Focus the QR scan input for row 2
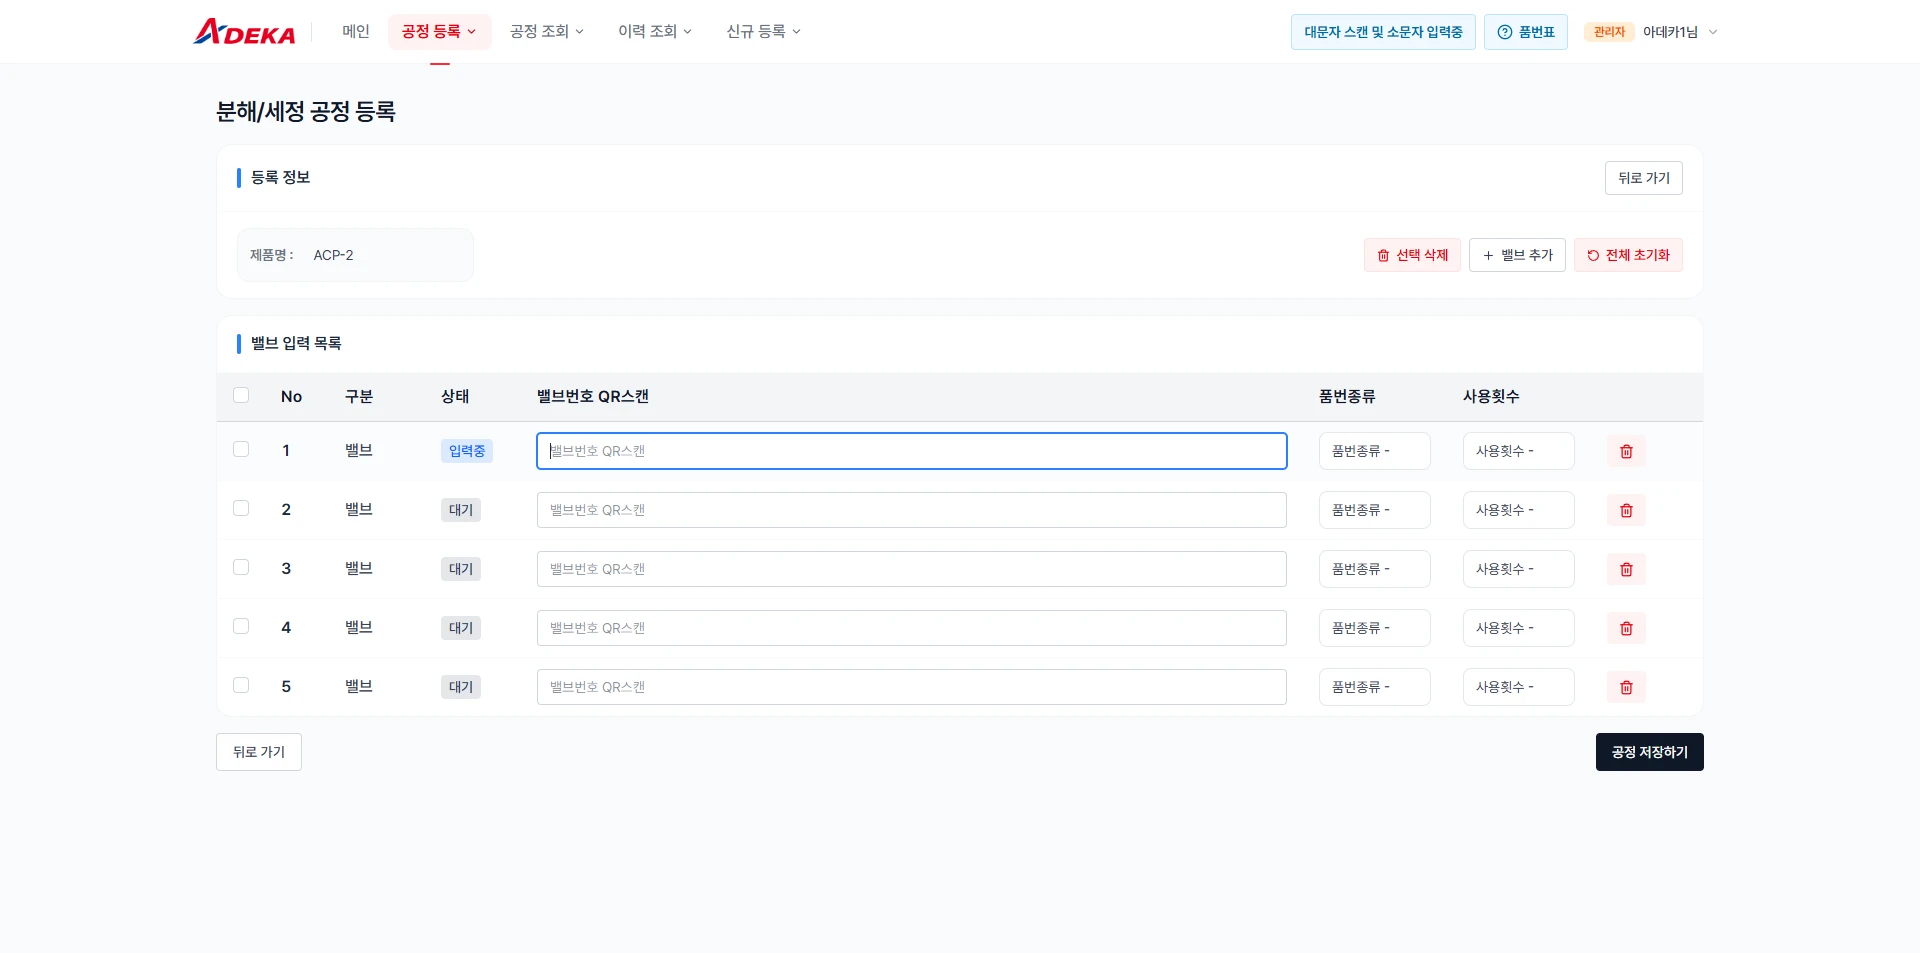Viewport: 1920px width, 953px height. pos(912,510)
